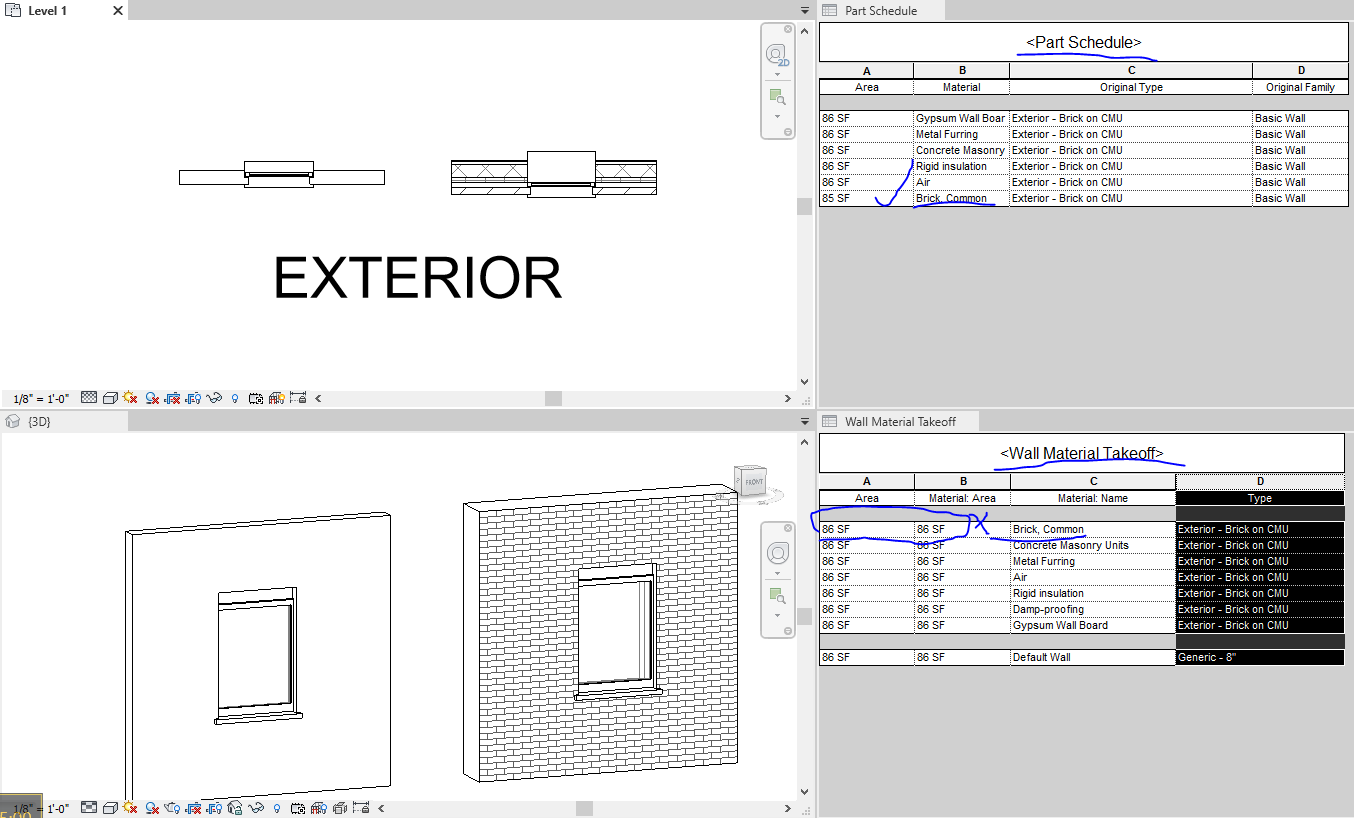Screen dimensions: 1354x818
Task: Open the Rendering teapot icon in 3D view
Action: 171,807
